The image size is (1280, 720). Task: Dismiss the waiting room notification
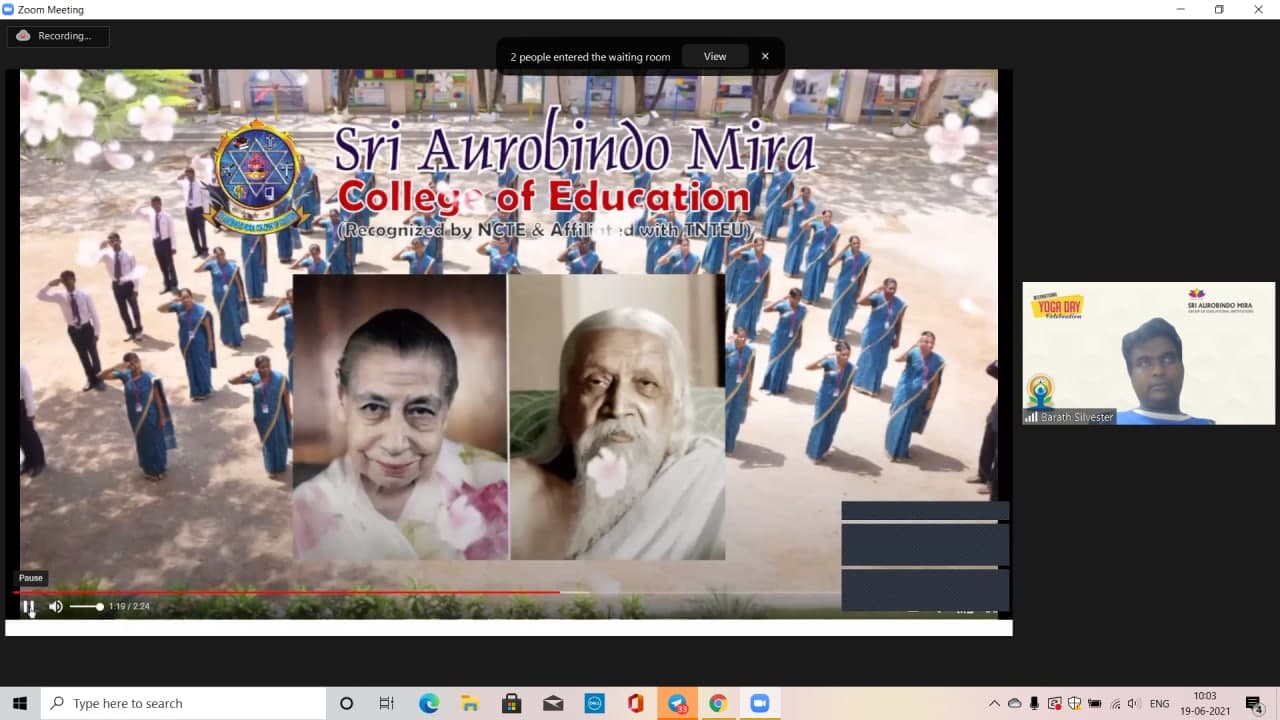[x=765, y=57]
